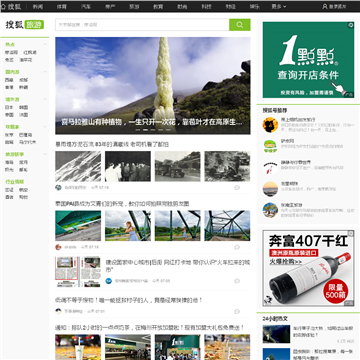Click corner icon on the 1點點 ad
This screenshot has height=360, width=360.
[351, 25]
